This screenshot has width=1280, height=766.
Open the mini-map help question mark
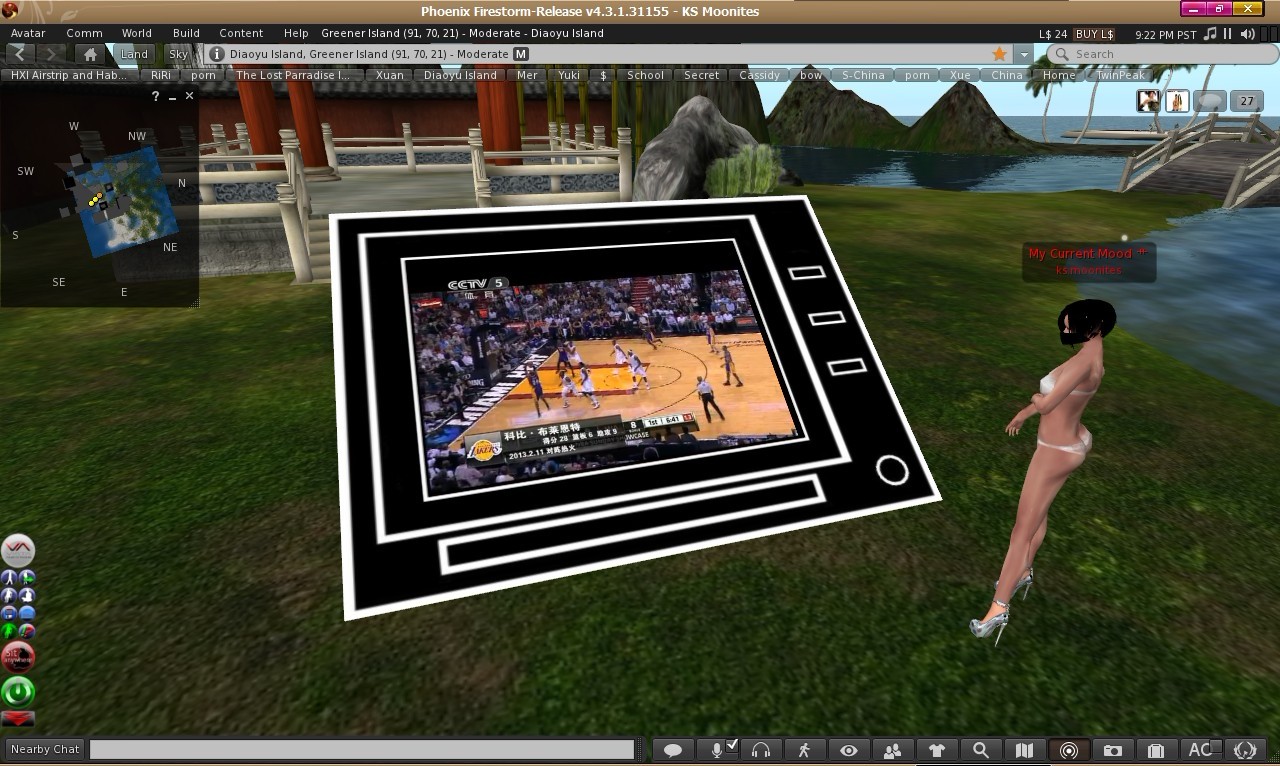tap(155, 96)
